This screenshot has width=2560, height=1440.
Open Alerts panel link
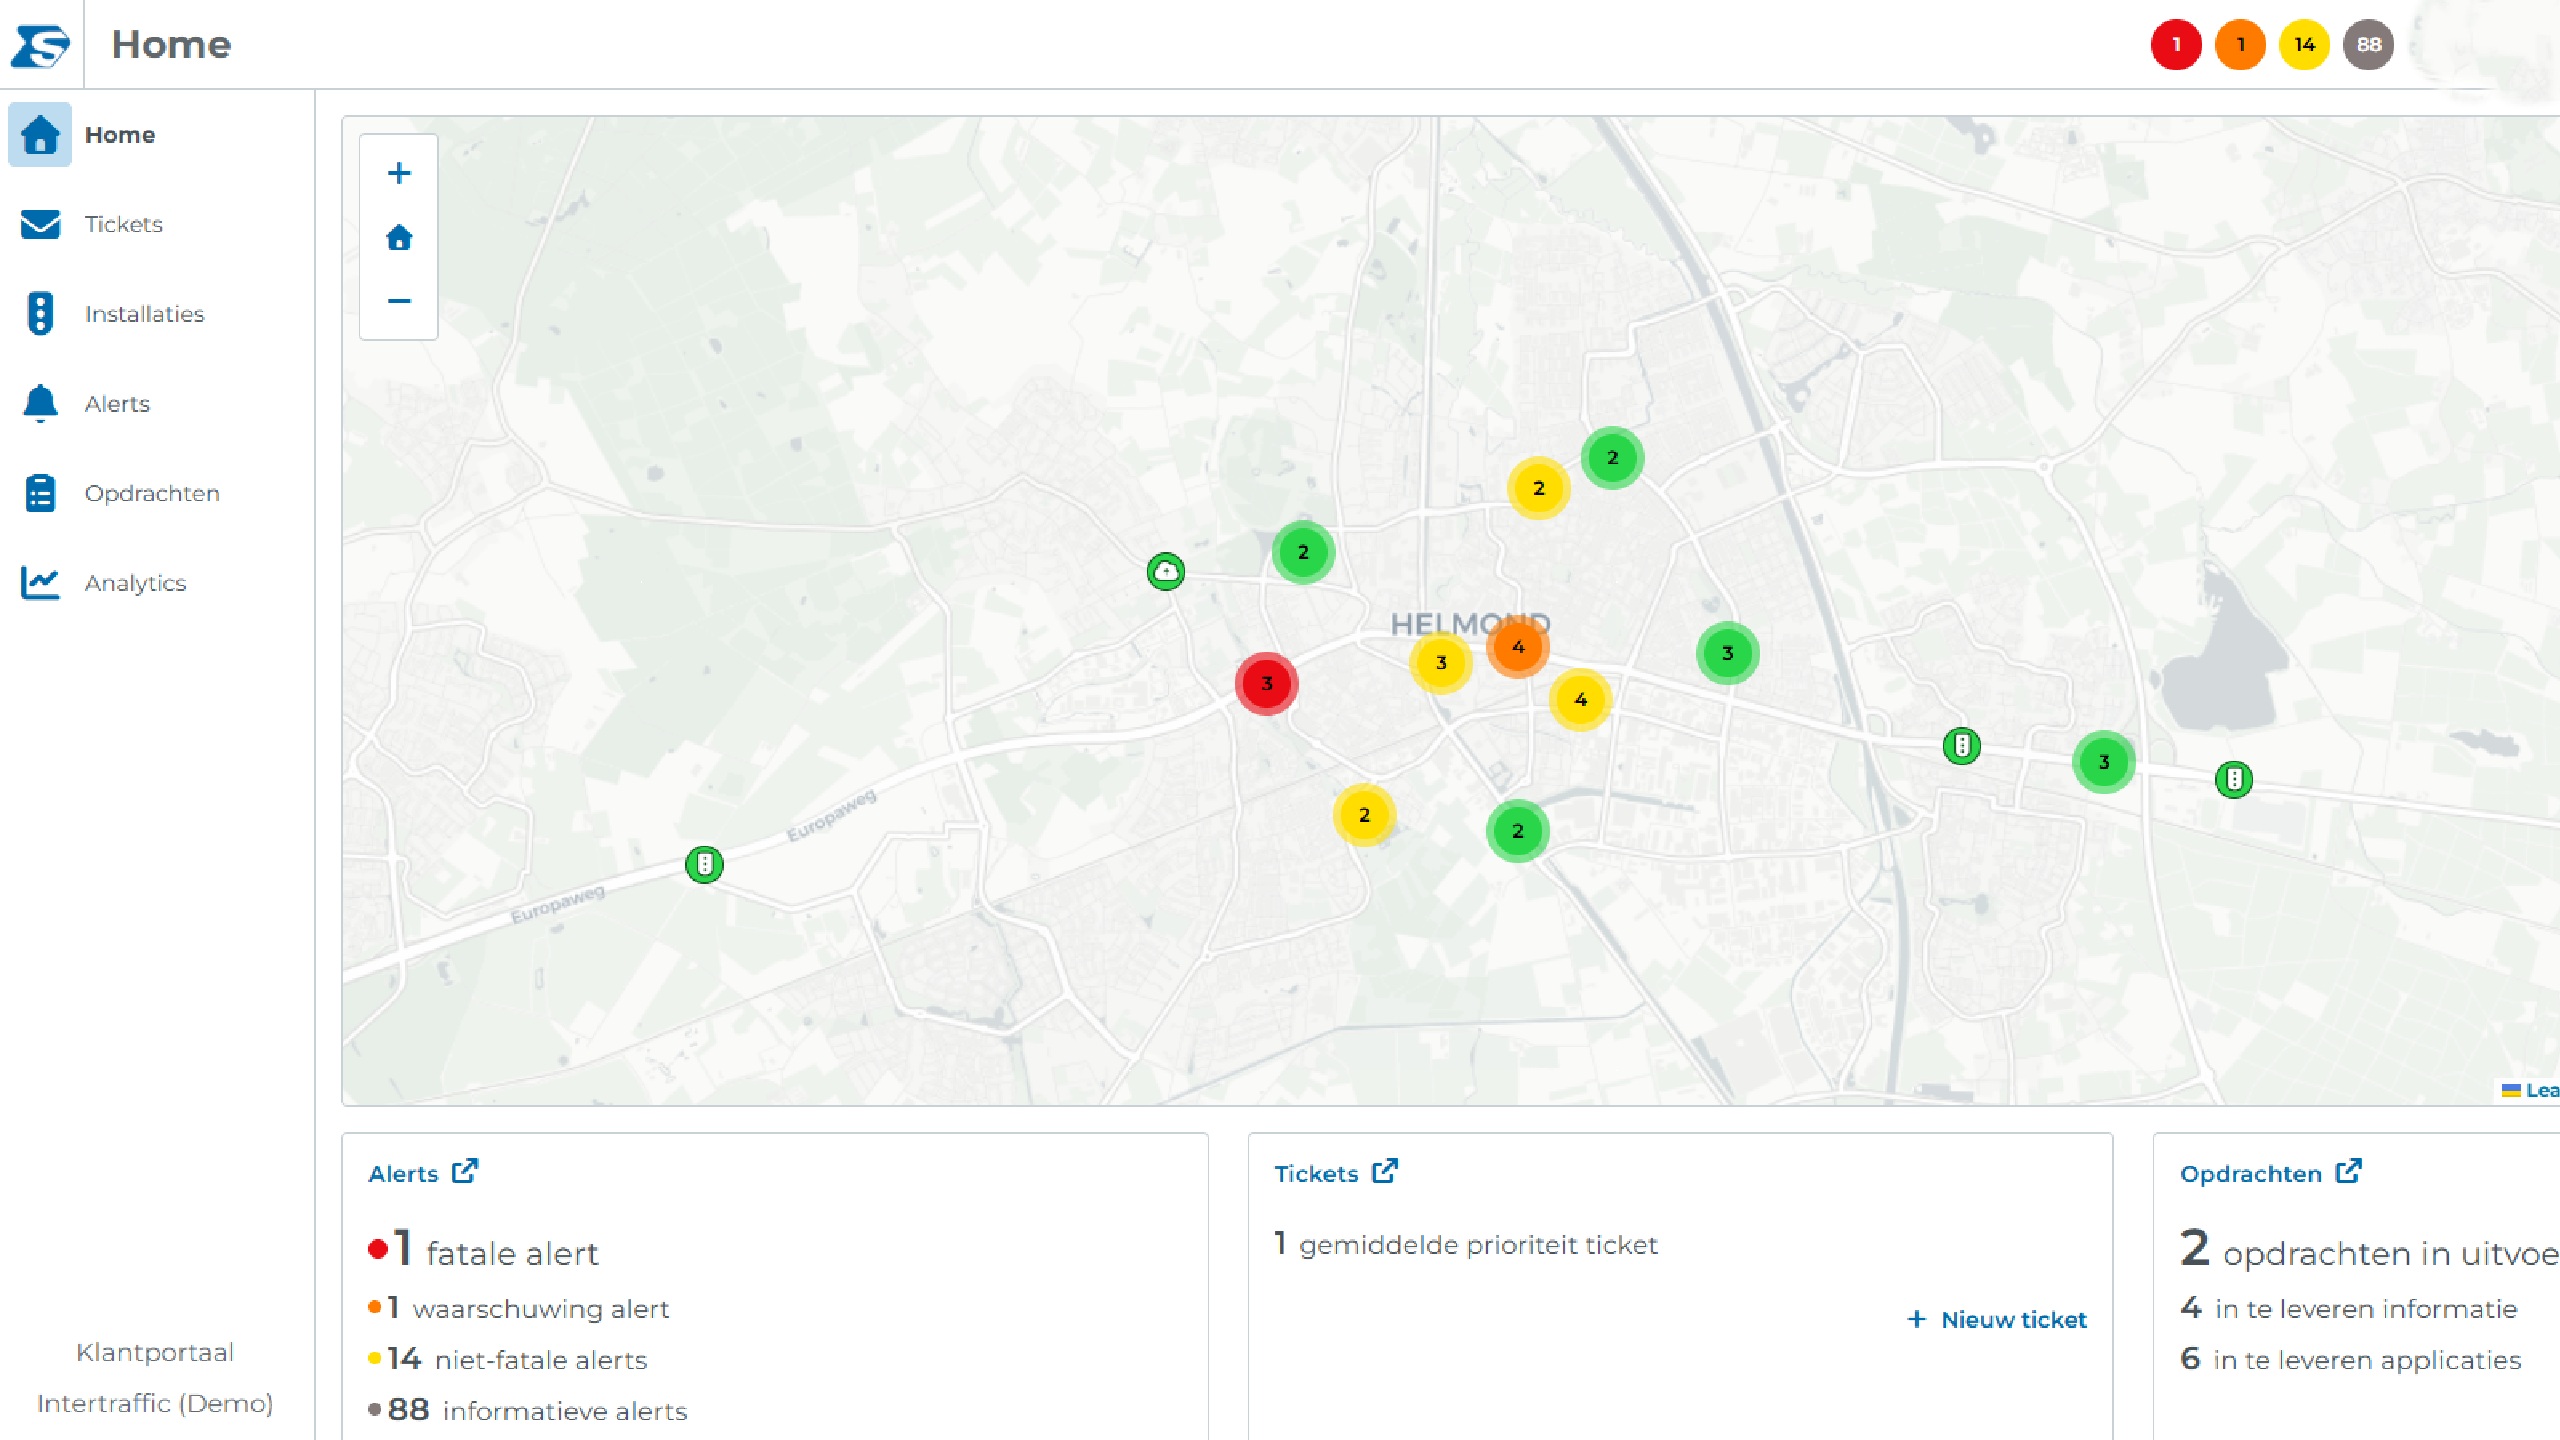click(403, 1174)
